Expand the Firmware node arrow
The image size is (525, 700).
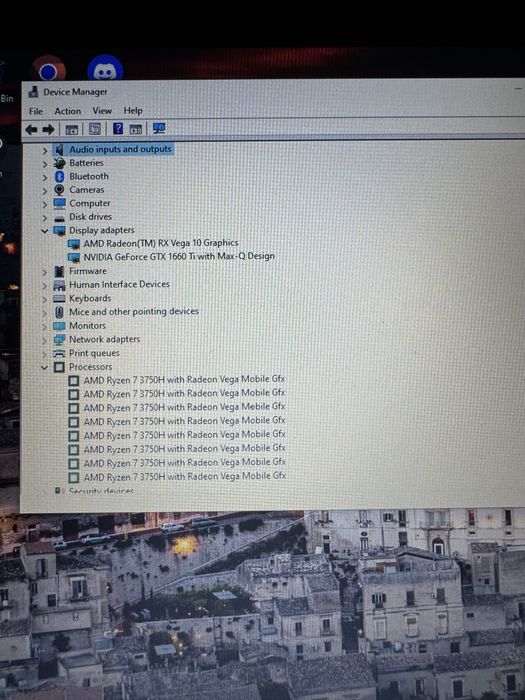[45, 272]
